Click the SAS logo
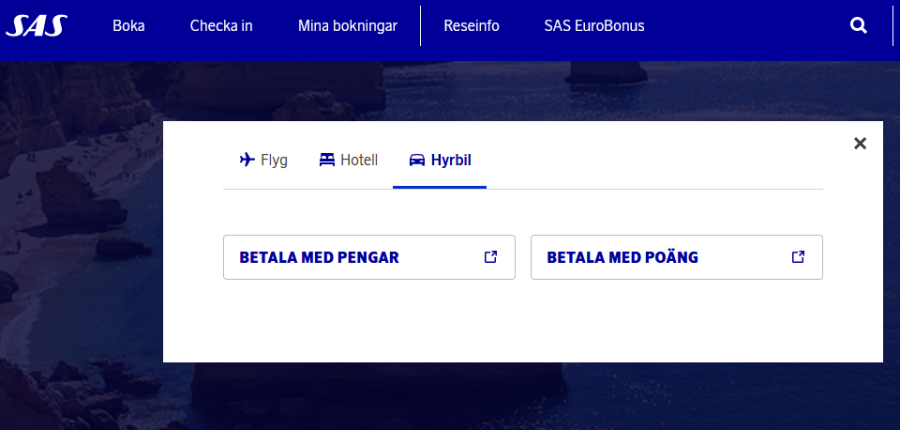900x430 pixels. click(x=36, y=25)
